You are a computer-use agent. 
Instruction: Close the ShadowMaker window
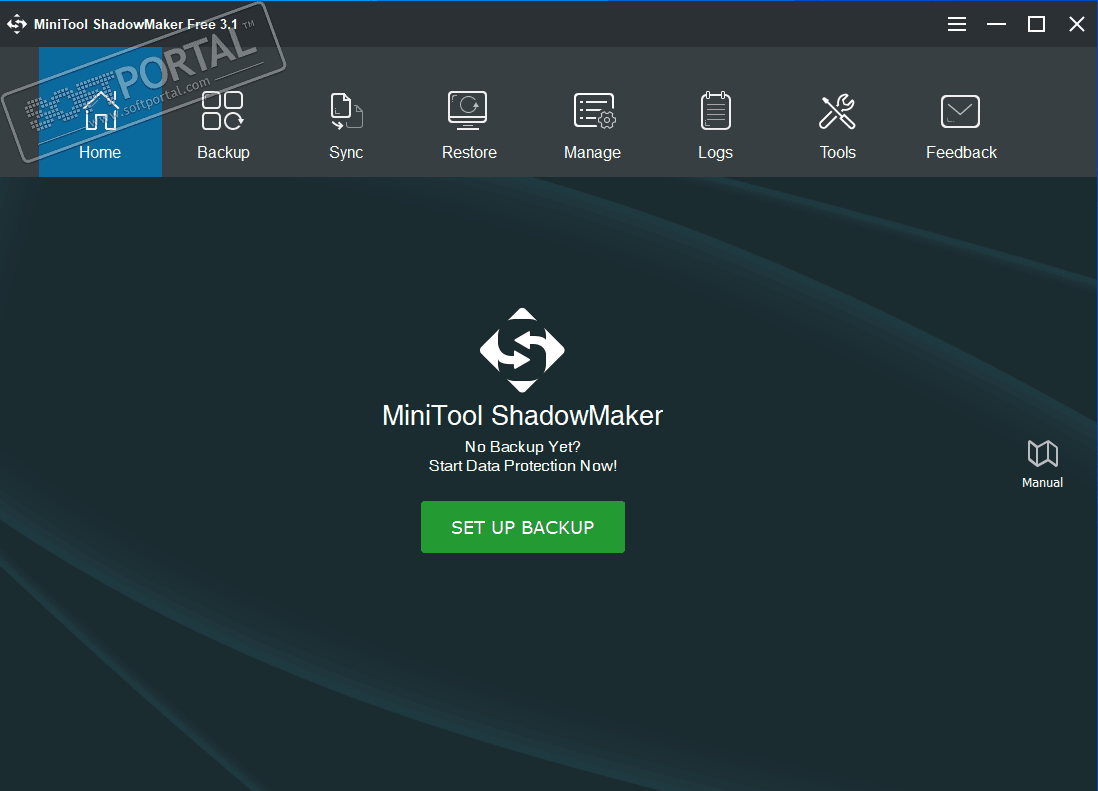coord(1077,24)
